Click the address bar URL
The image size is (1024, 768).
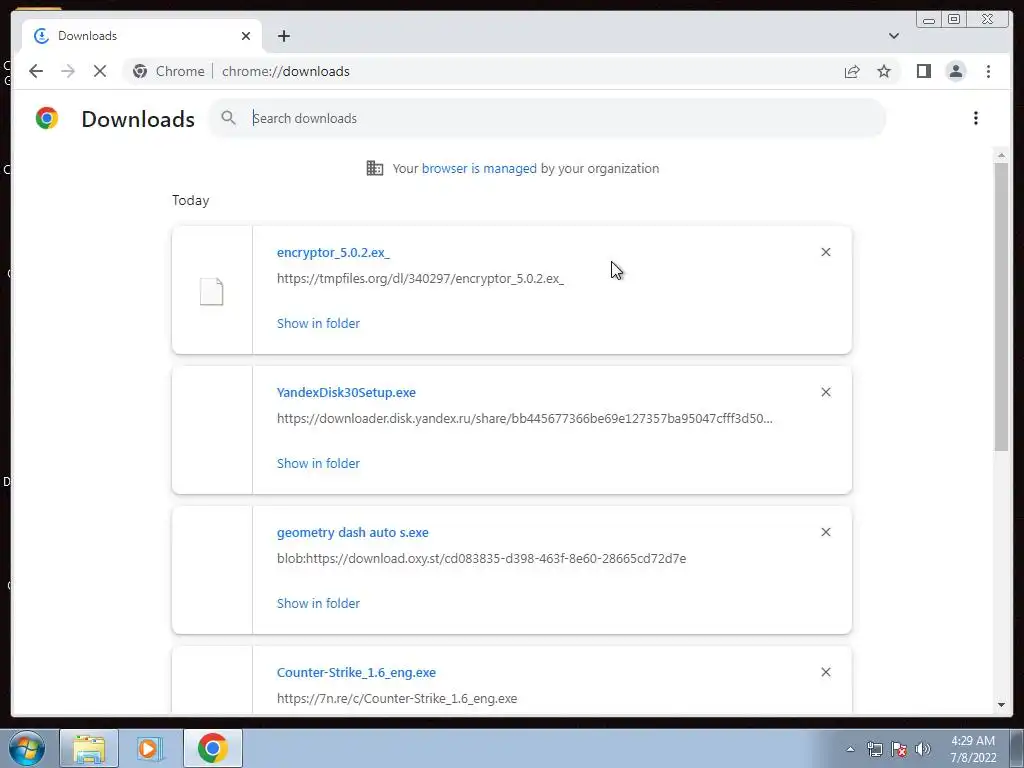point(285,71)
